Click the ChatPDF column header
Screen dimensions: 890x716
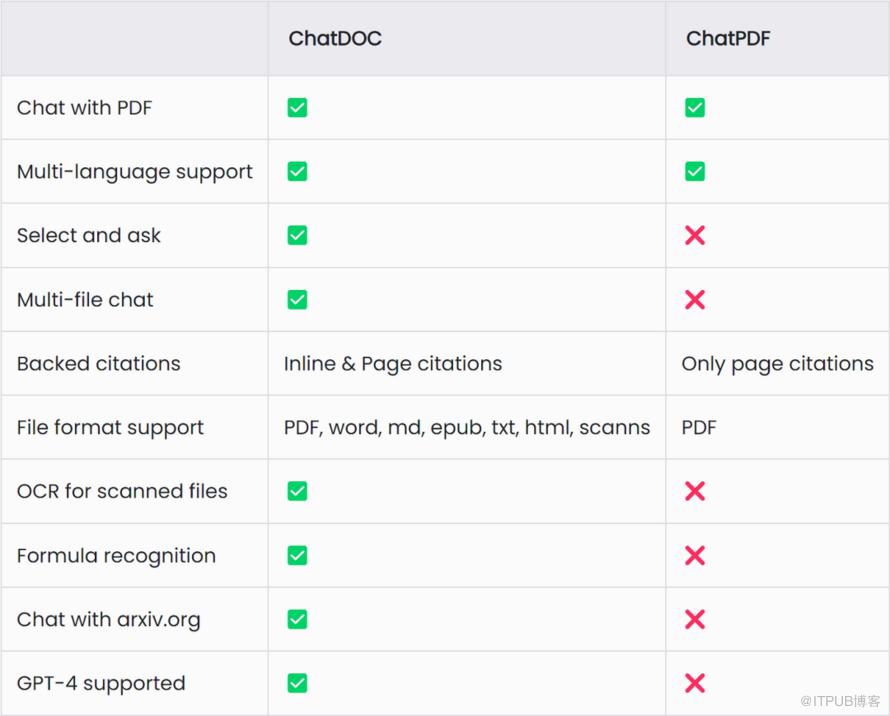[x=728, y=39]
